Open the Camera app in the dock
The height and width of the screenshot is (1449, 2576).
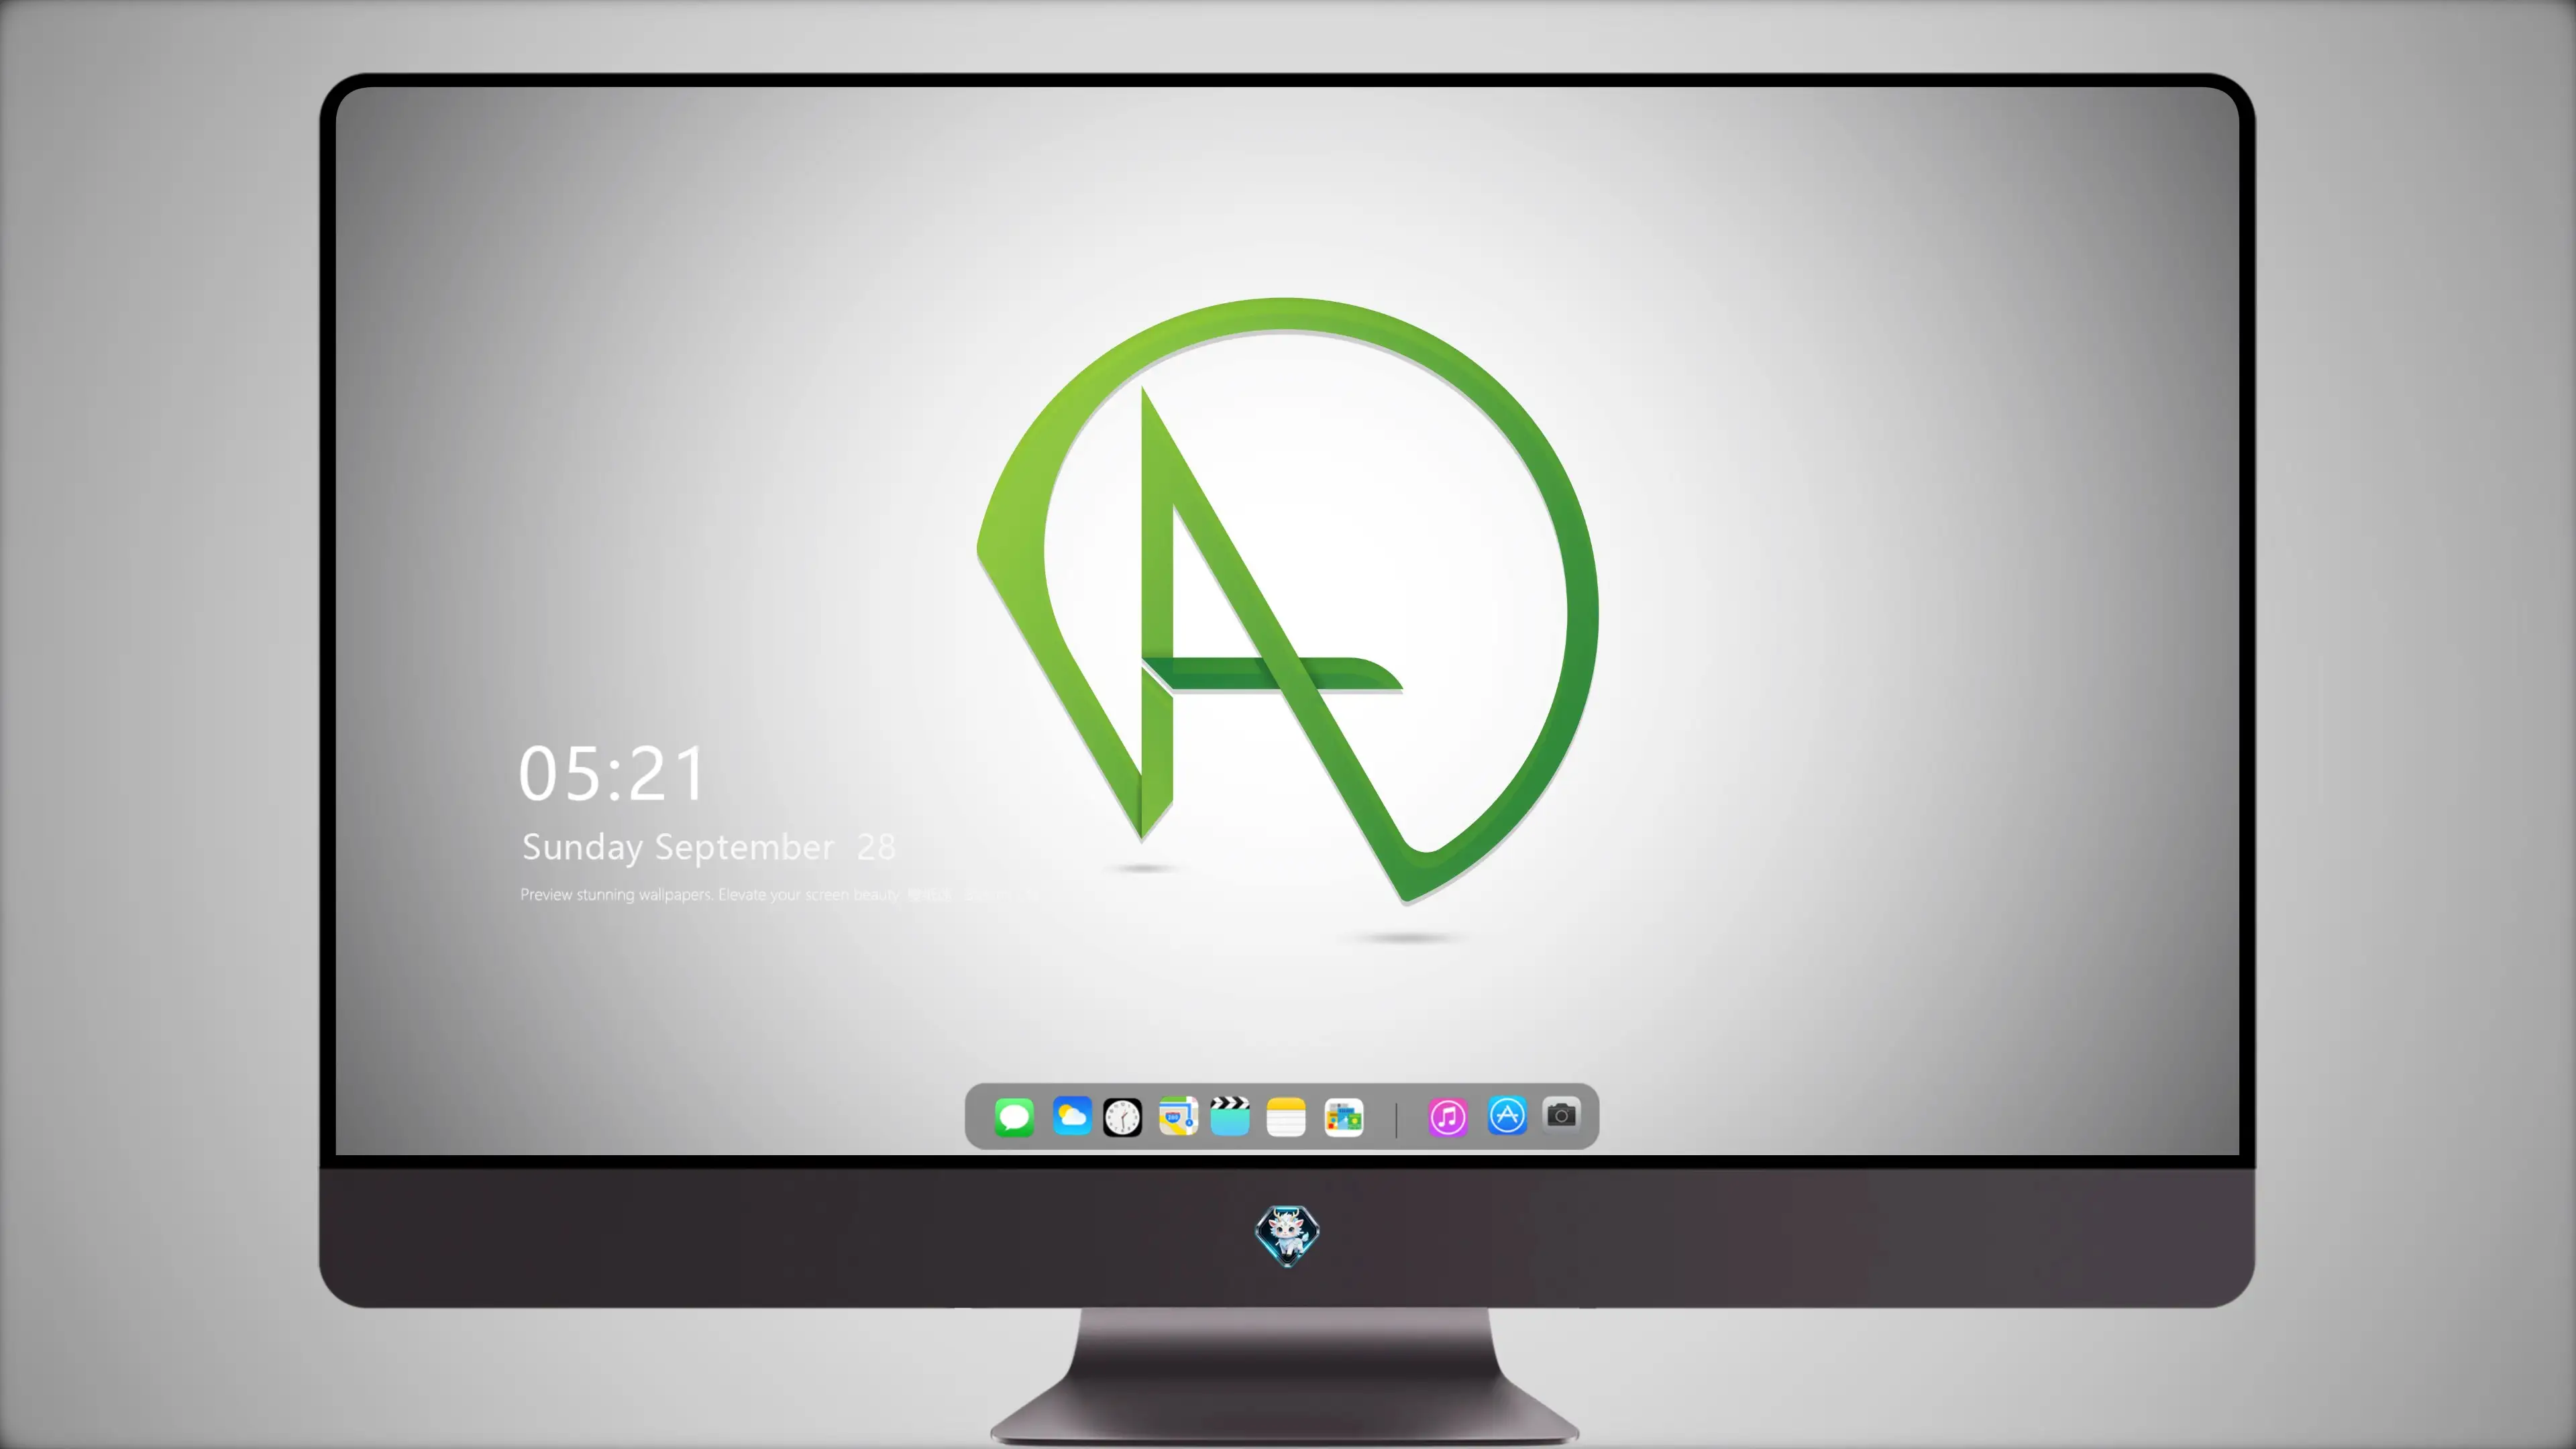(x=1561, y=1114)
